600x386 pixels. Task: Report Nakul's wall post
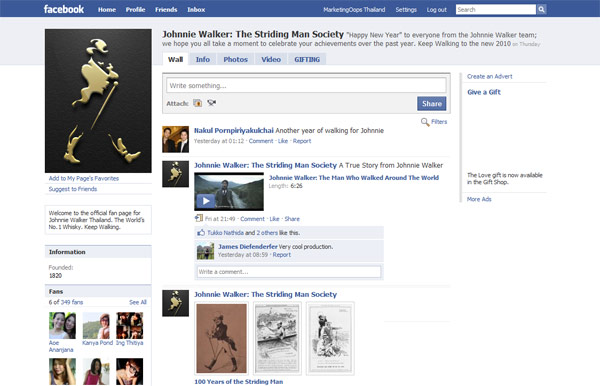coord(302,141)
